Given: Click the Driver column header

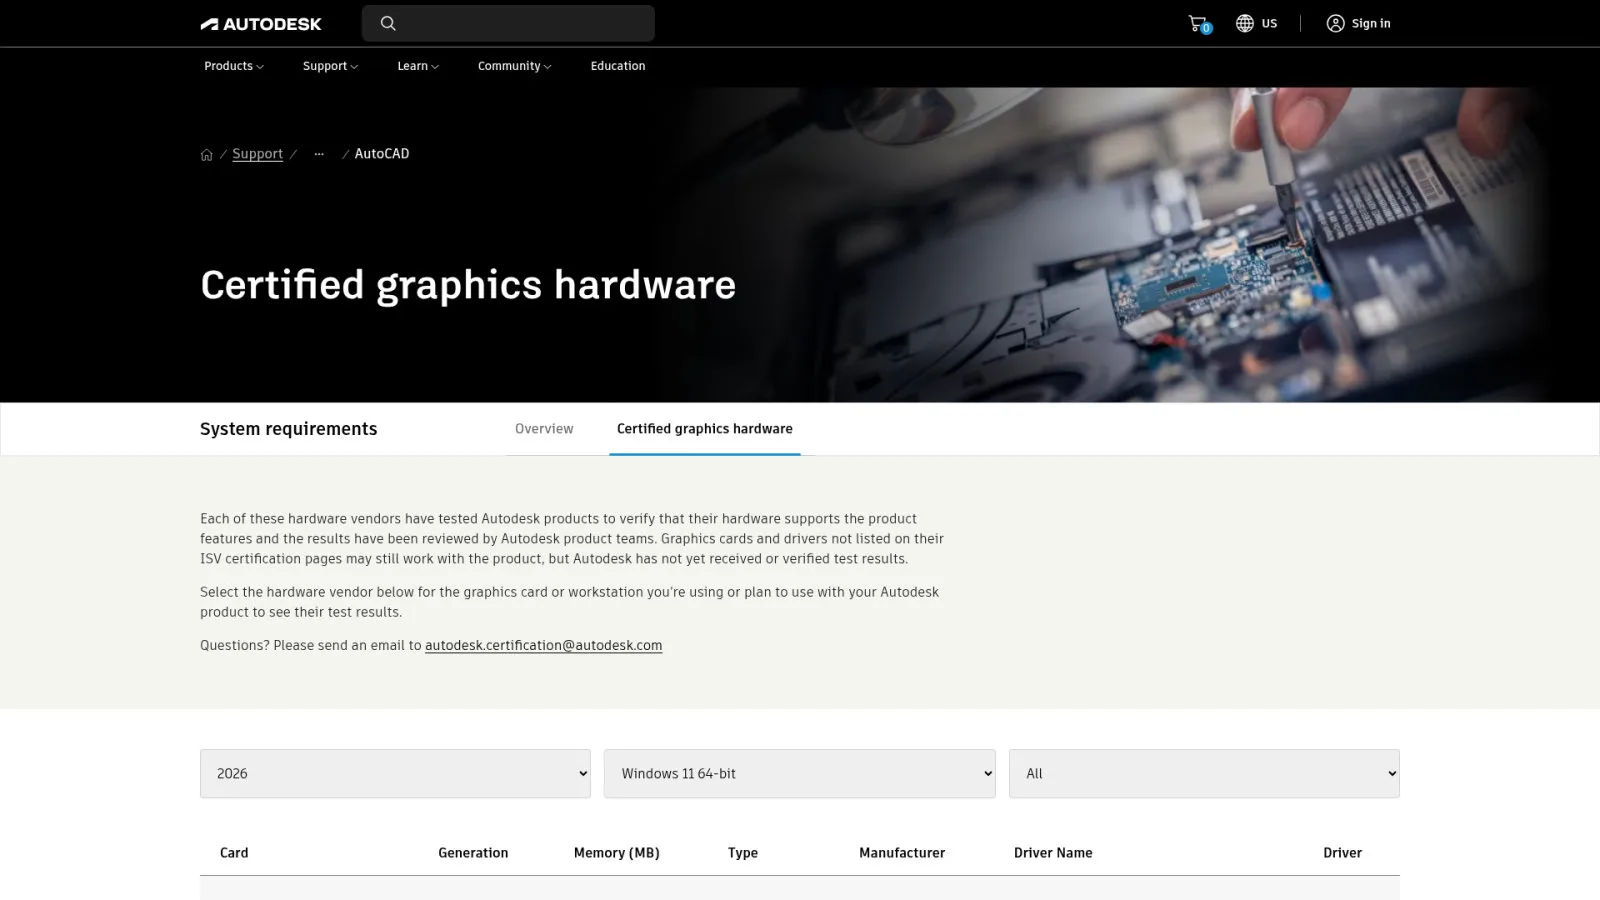Looking at the screenshot, I should tap(1342, 853).
